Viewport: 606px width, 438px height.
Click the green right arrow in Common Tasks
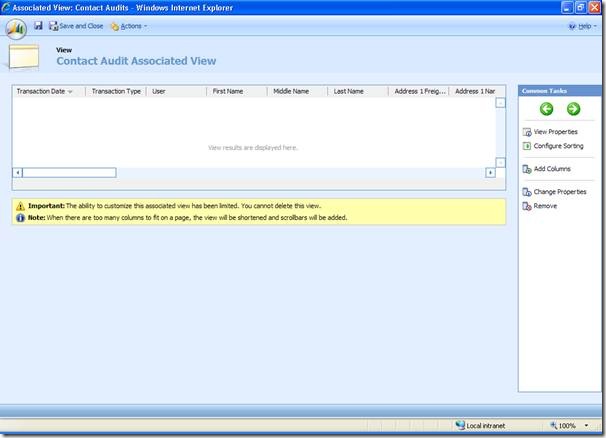click(573, 109)
